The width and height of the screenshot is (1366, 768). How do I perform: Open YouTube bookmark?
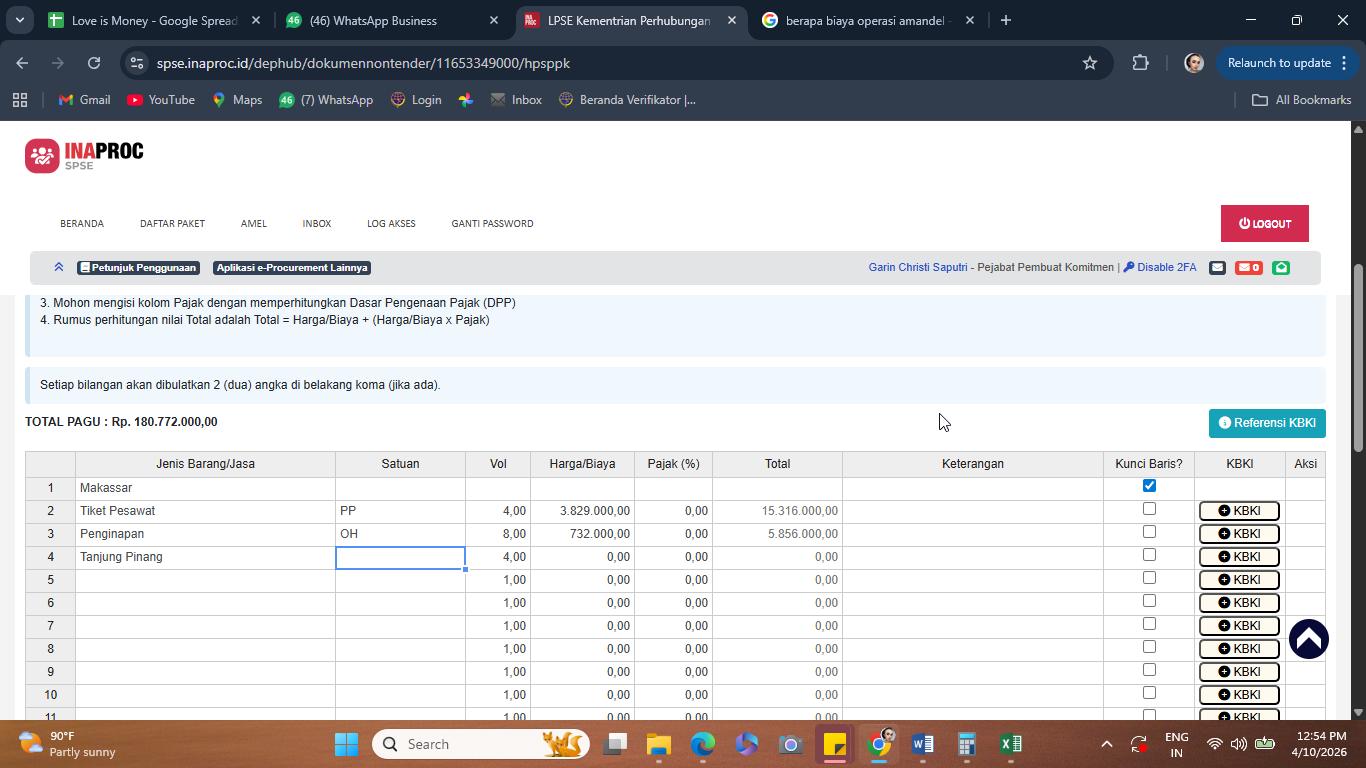point(161,100)
